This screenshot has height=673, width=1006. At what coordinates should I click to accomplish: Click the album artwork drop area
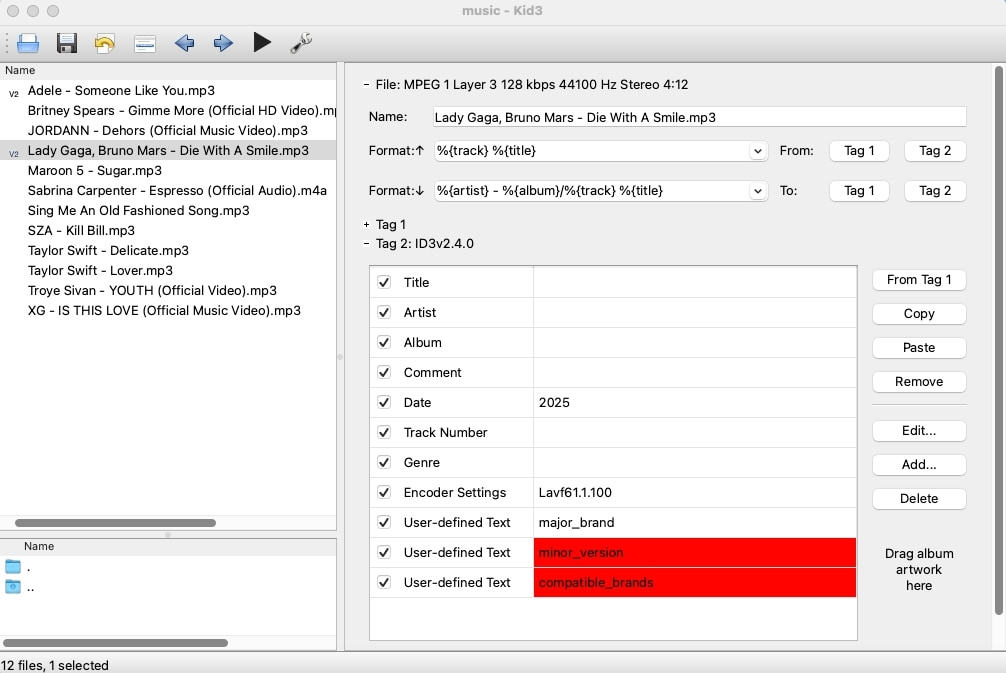919,569
